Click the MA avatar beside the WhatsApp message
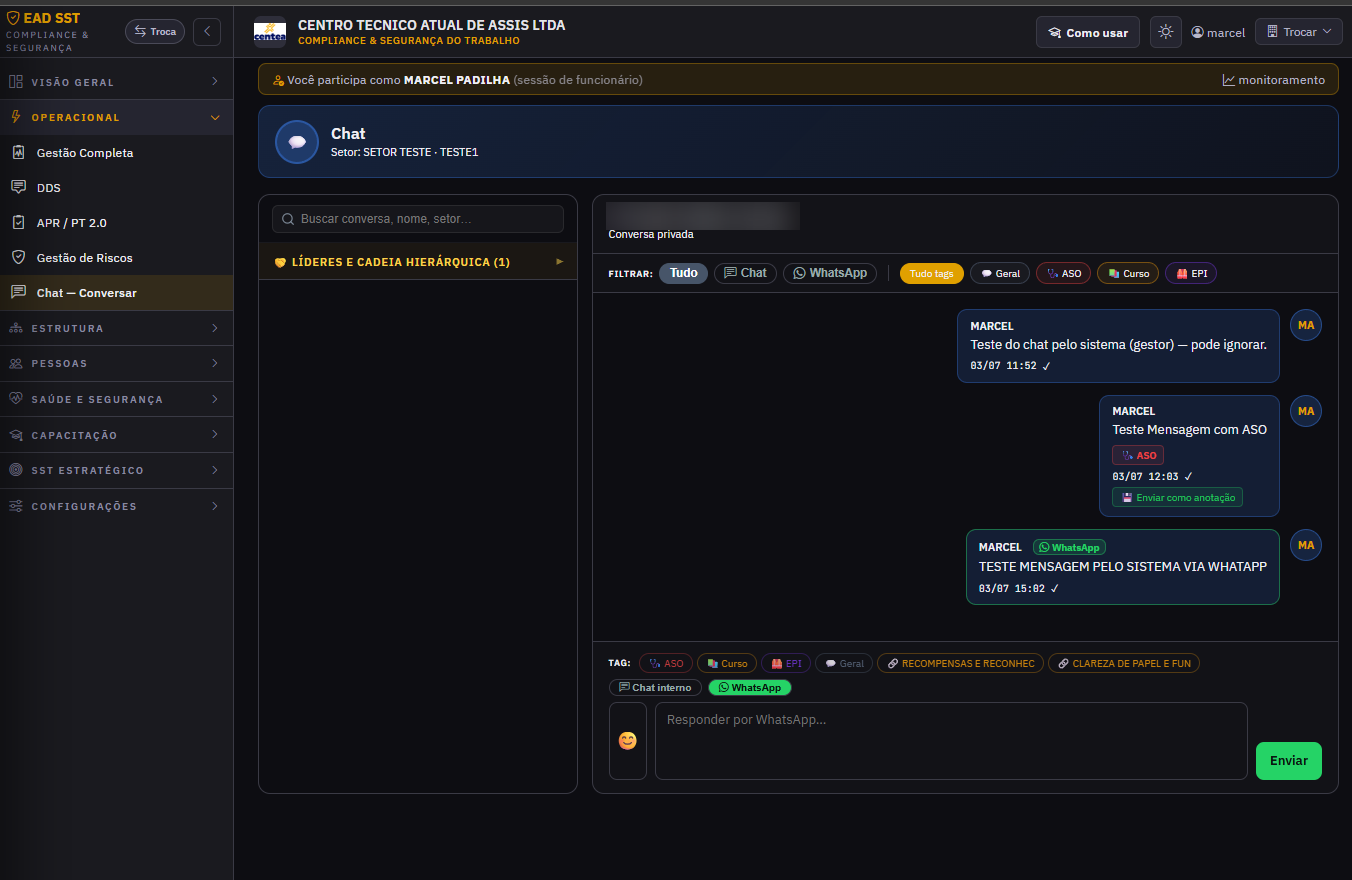 click(x=1306, y=545)
